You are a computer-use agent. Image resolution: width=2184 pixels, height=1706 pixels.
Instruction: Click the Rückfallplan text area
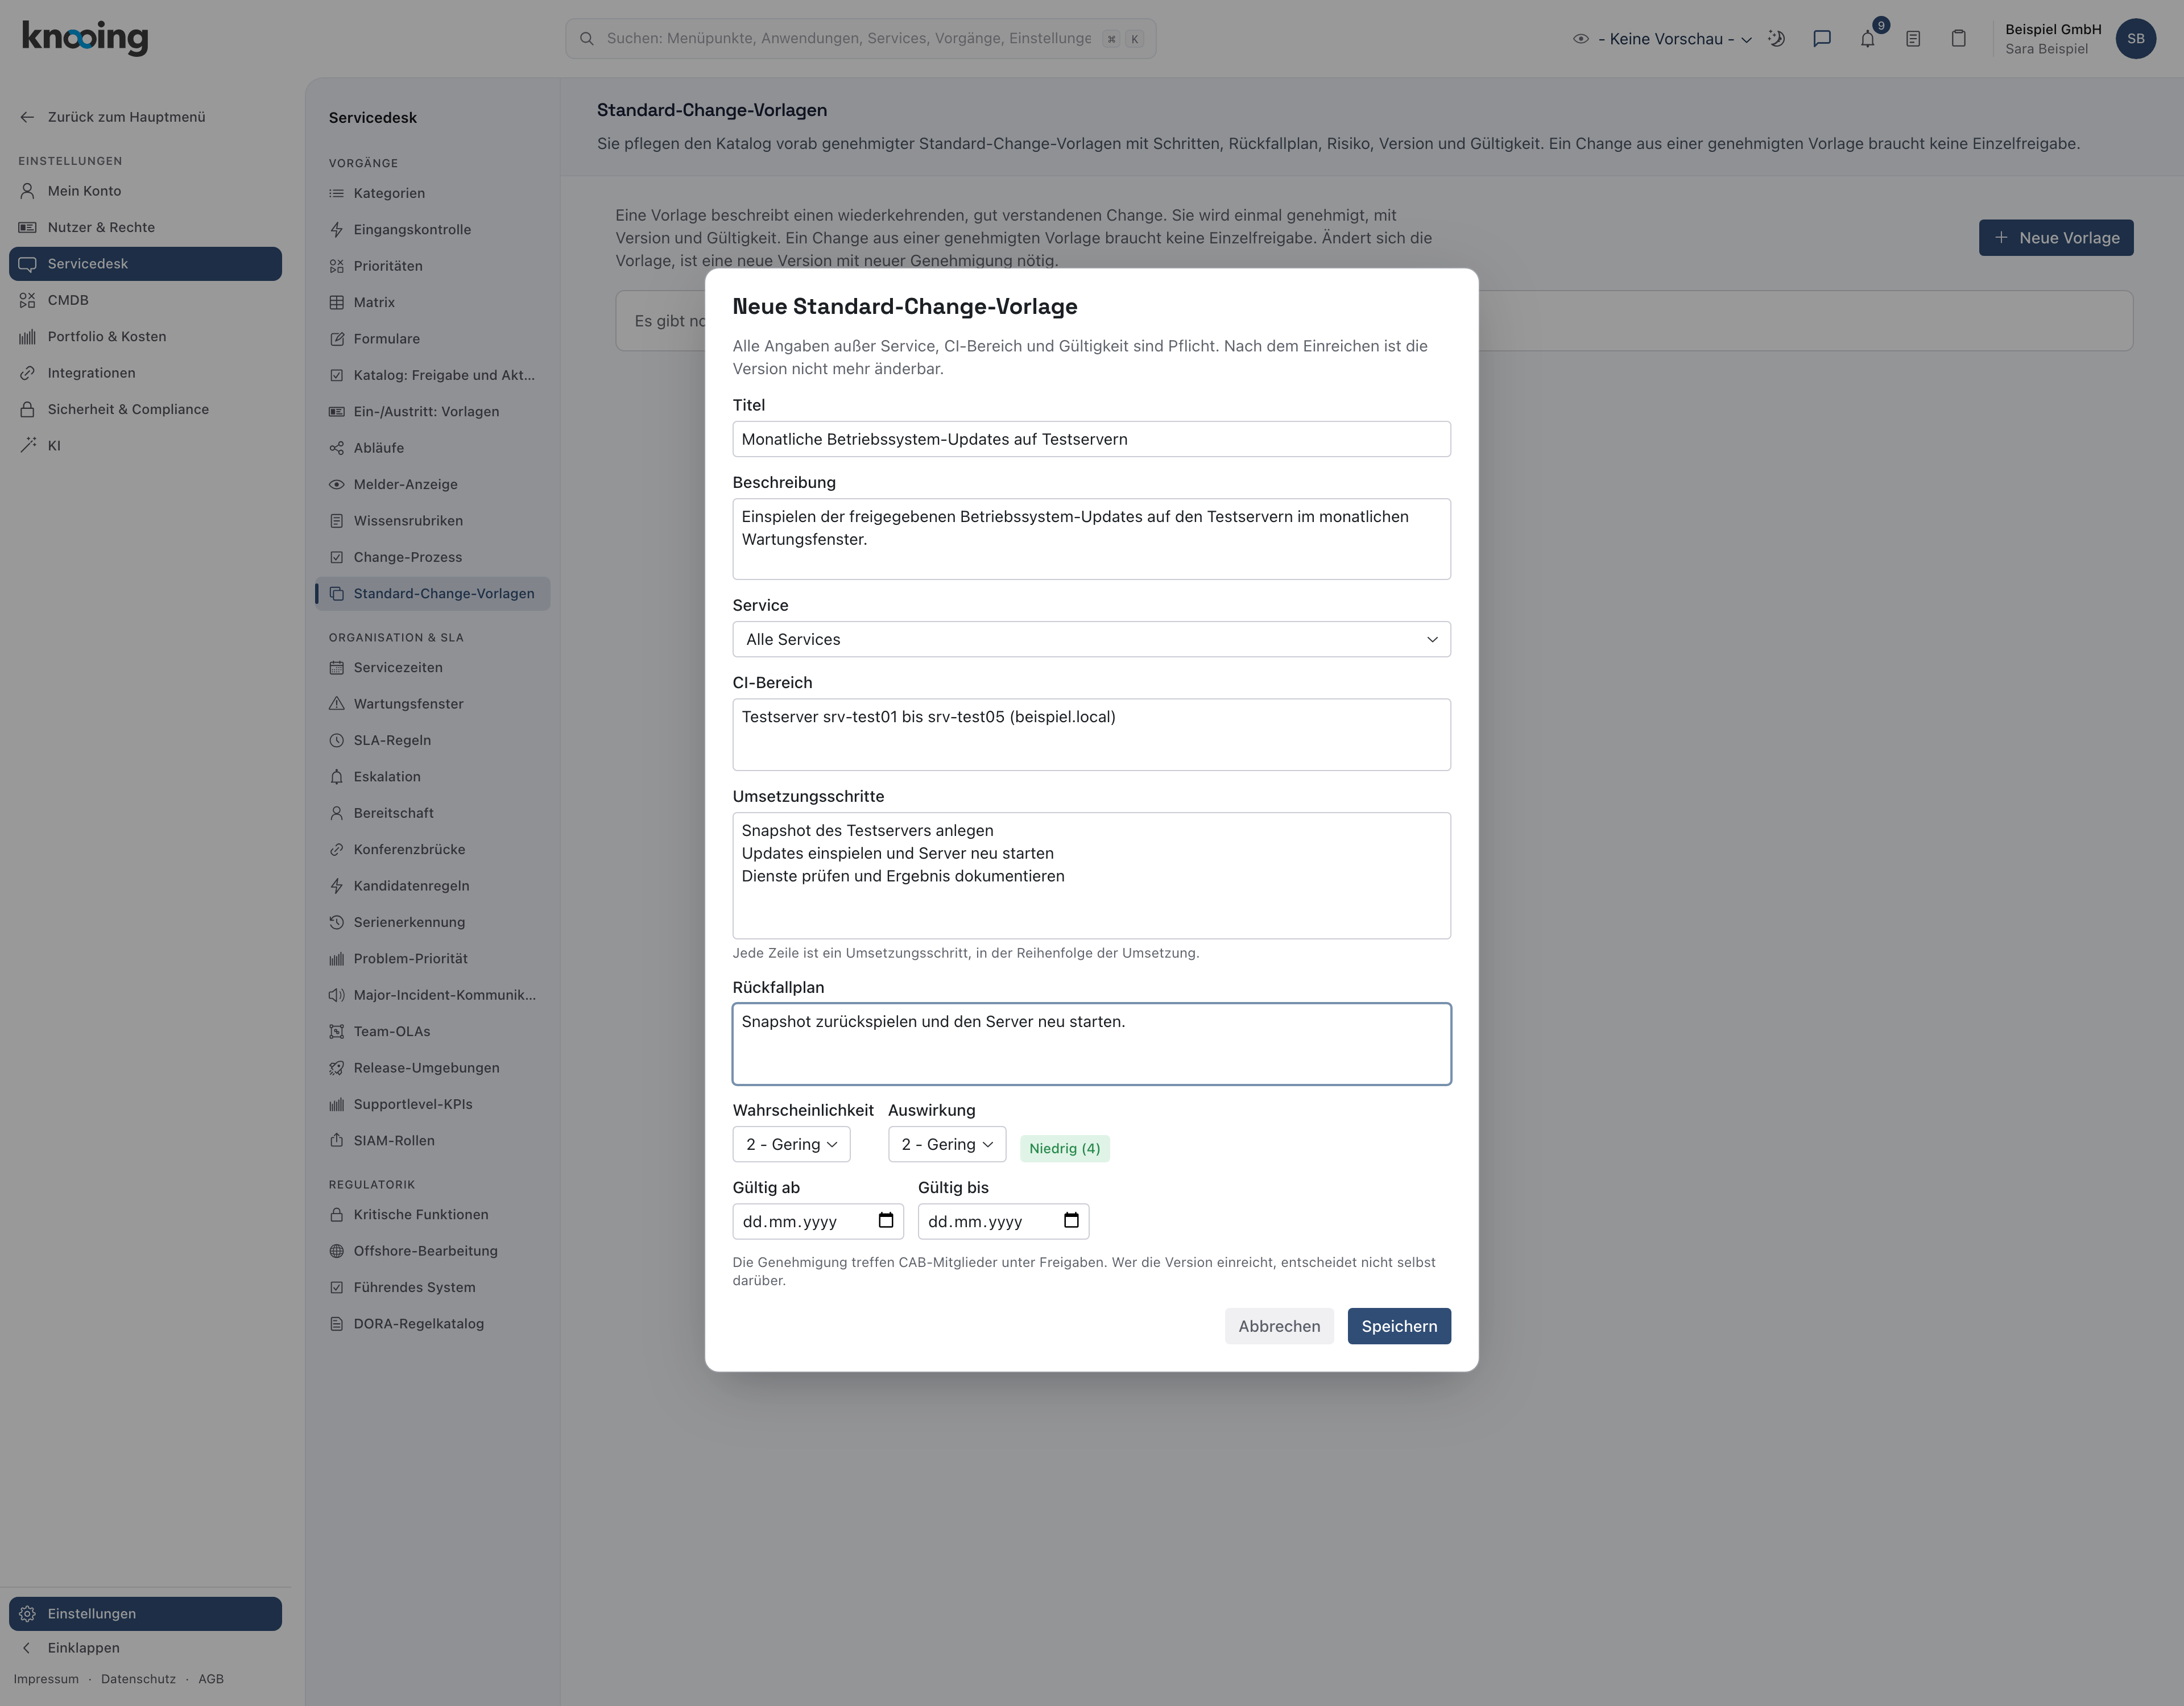pyautogui.click(x=1091, y=1044)
